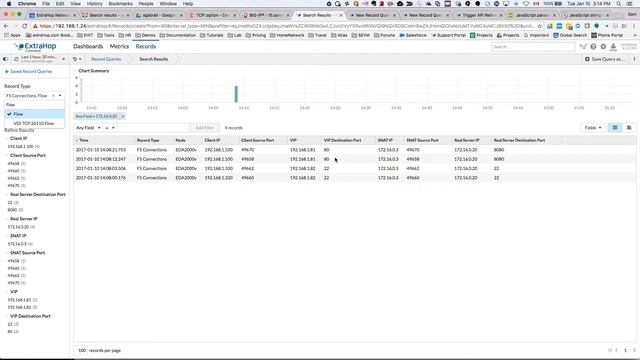Toggle the theme contrast icon beside time selector
The image size is (640, 360).
click(5, 59)
